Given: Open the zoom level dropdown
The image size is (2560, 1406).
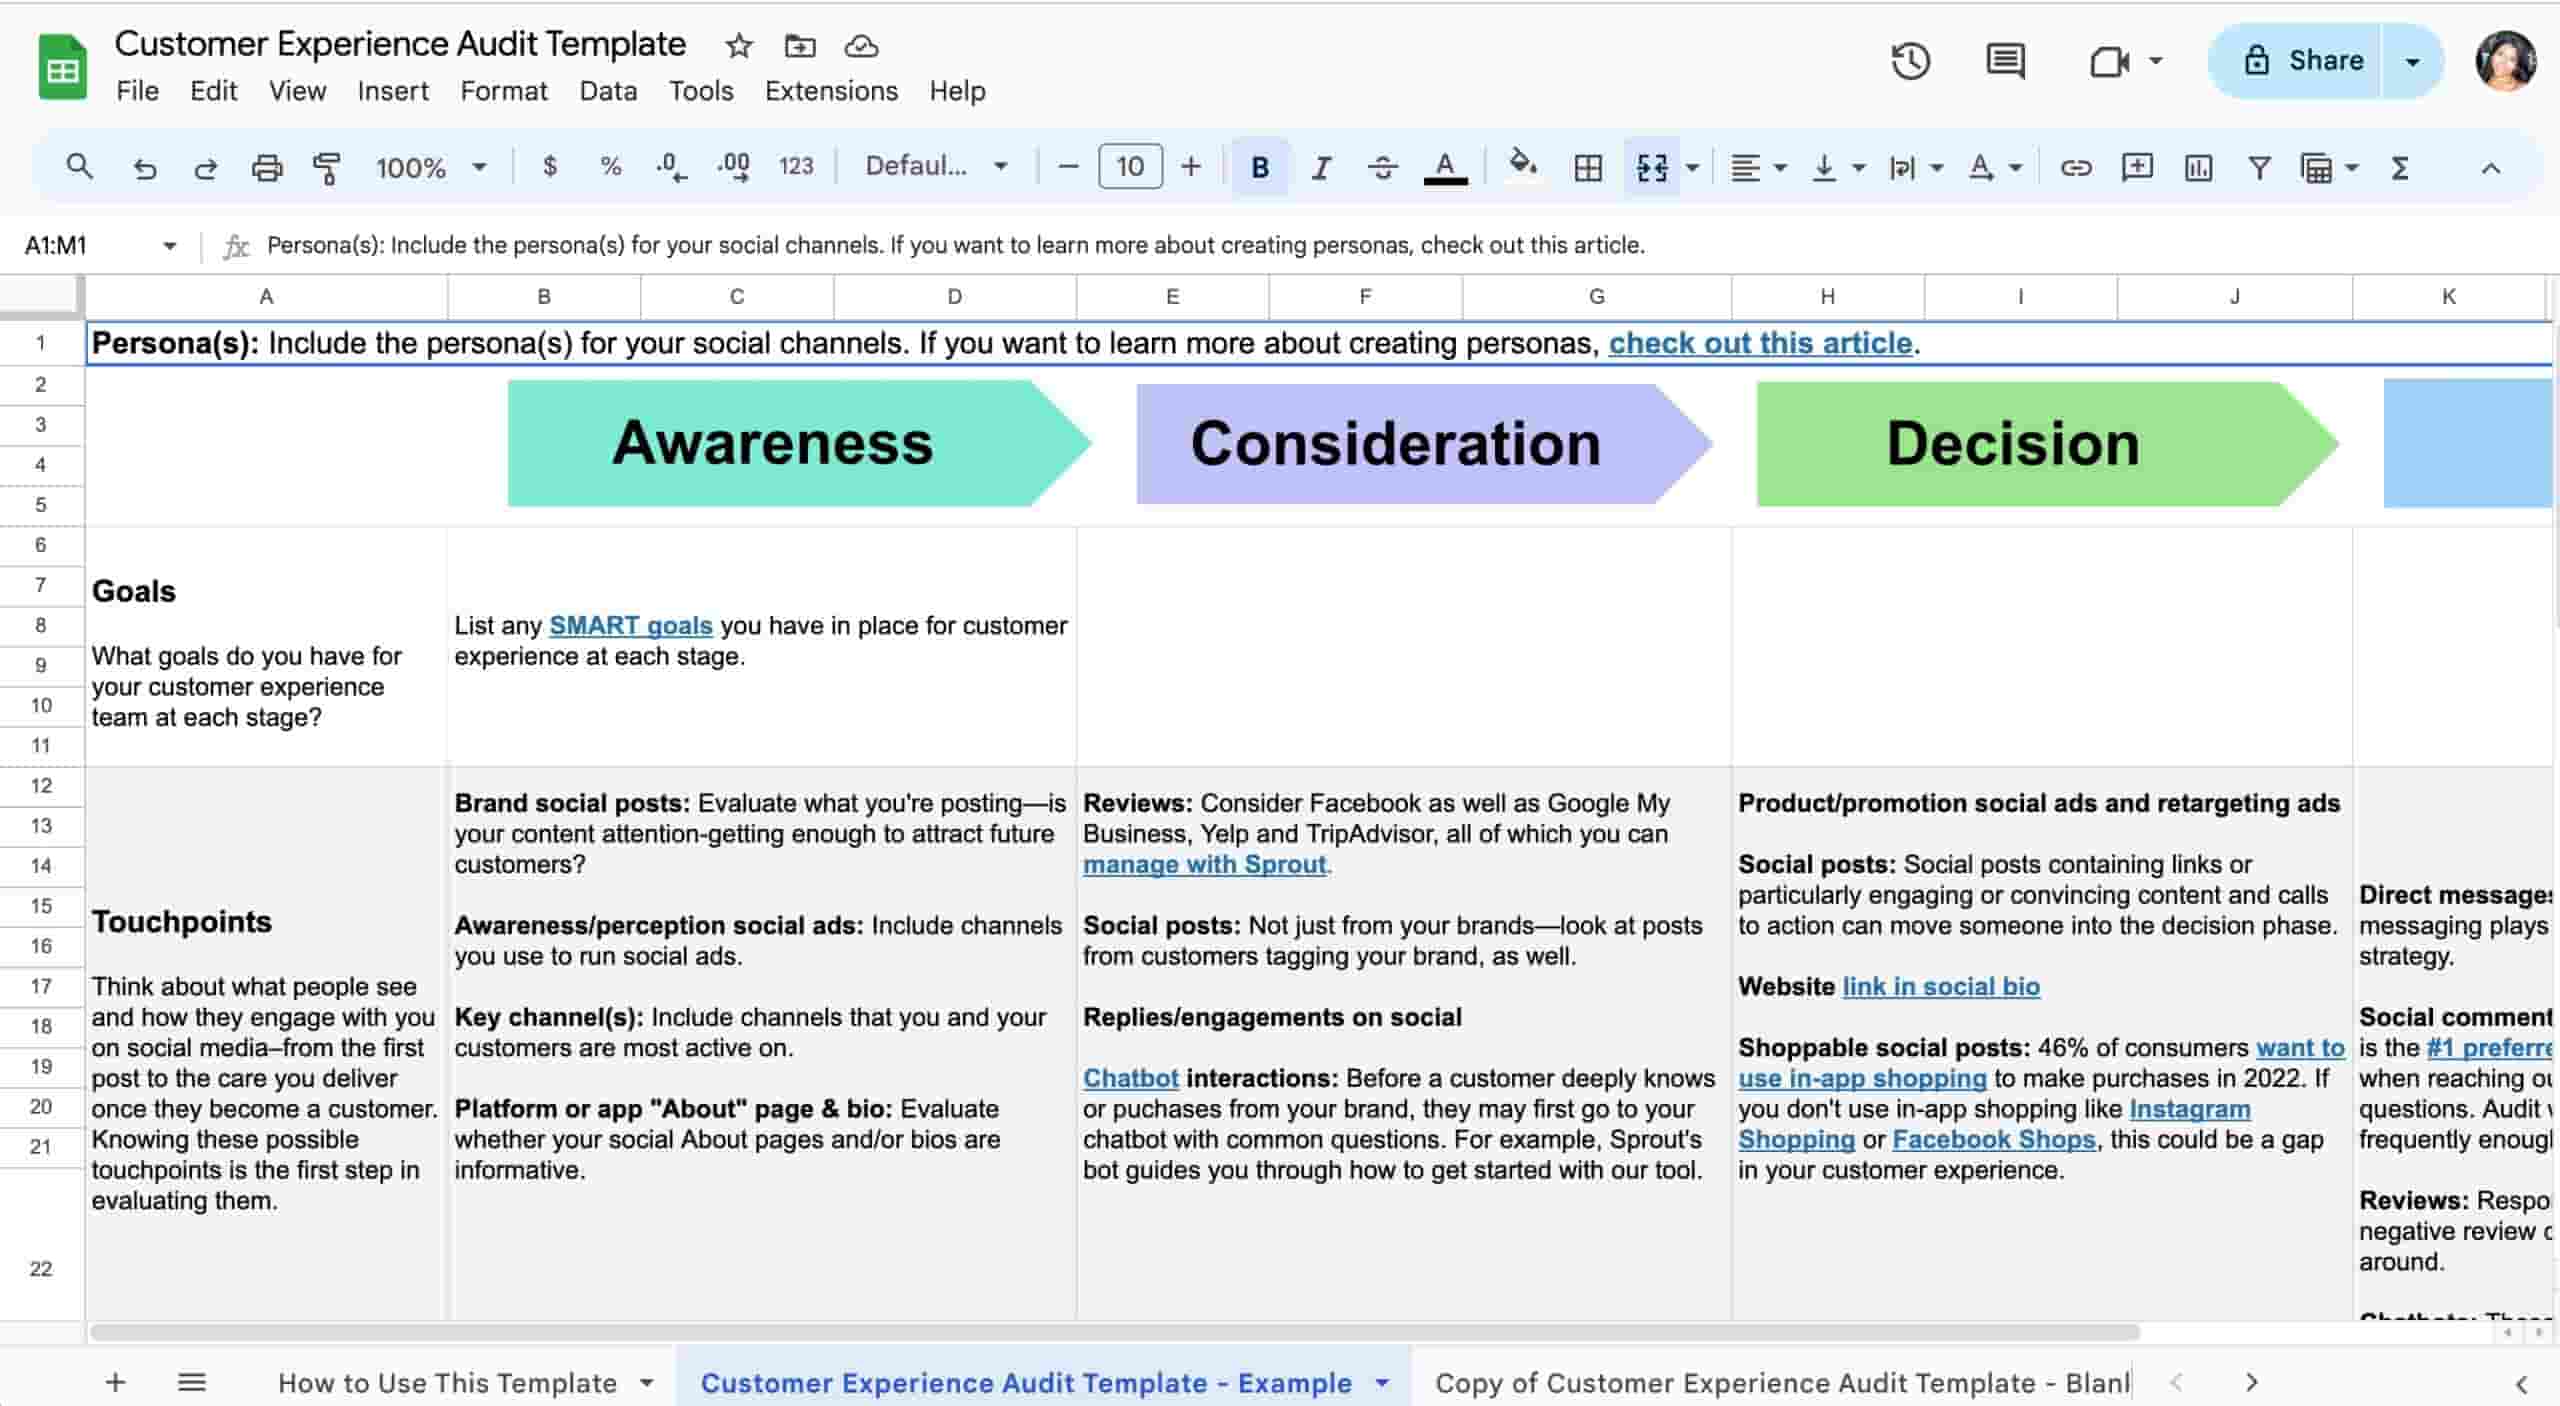Looking at the screenshot, I should click(430, 167).
